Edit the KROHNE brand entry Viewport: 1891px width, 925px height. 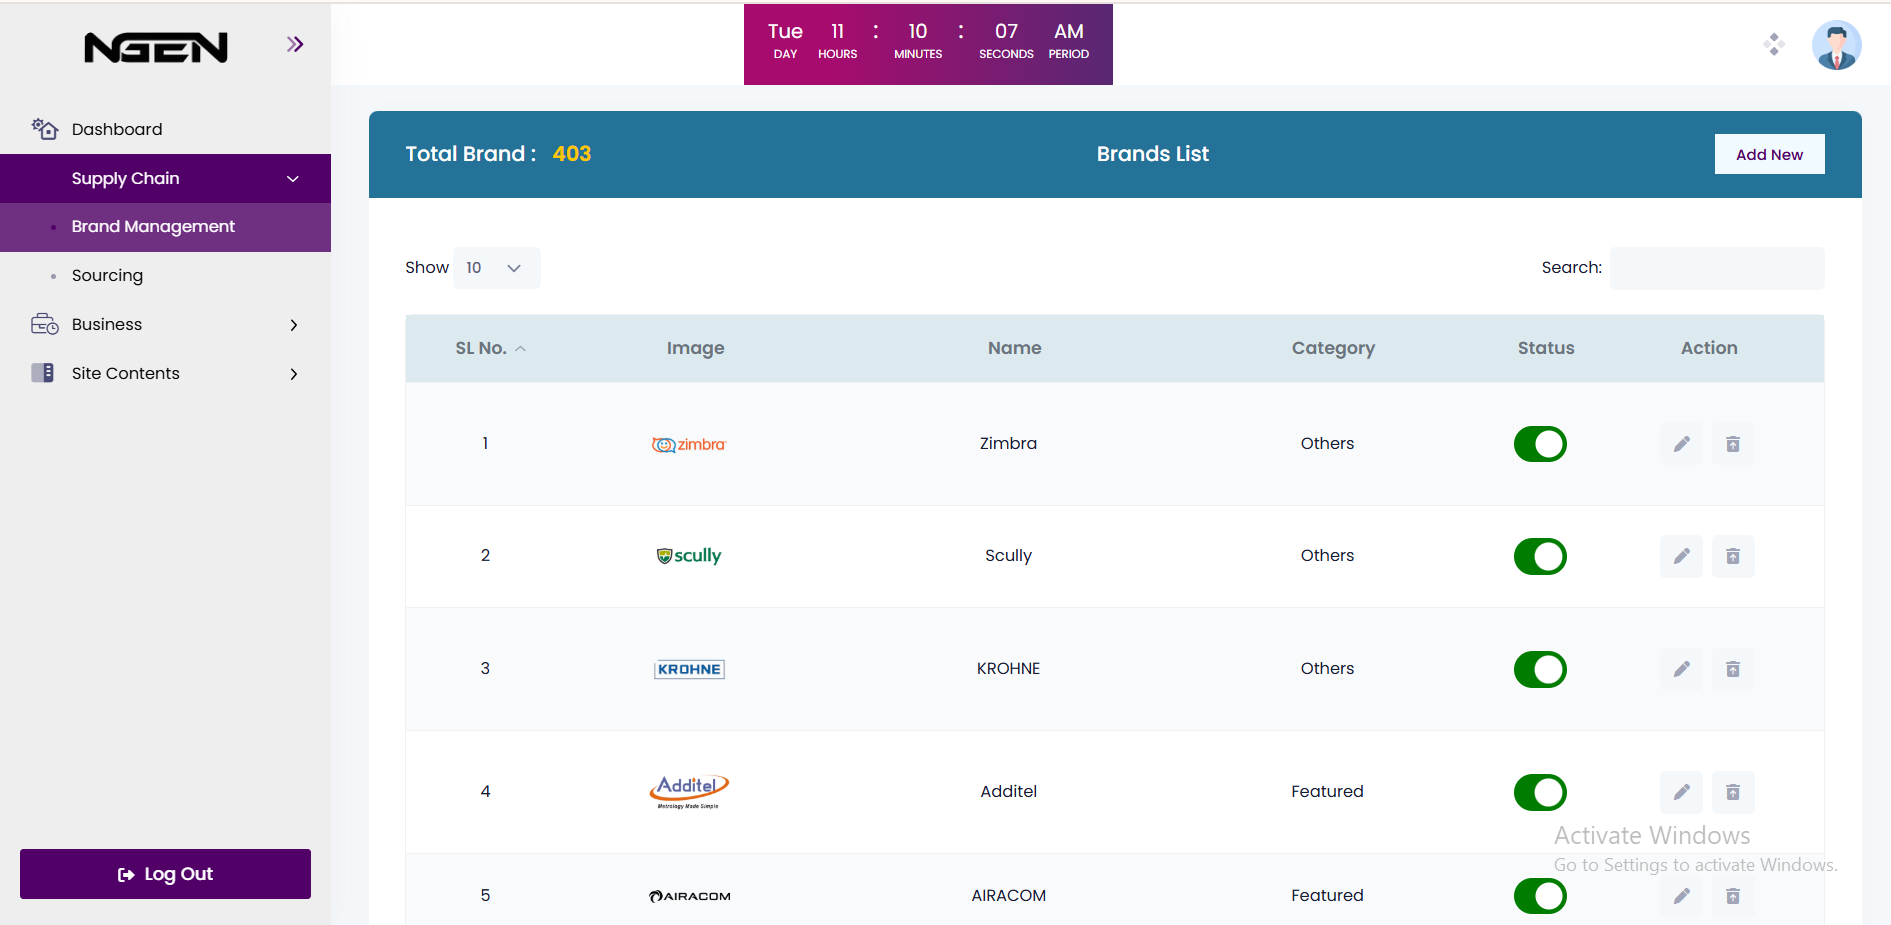coord(1681,669)
